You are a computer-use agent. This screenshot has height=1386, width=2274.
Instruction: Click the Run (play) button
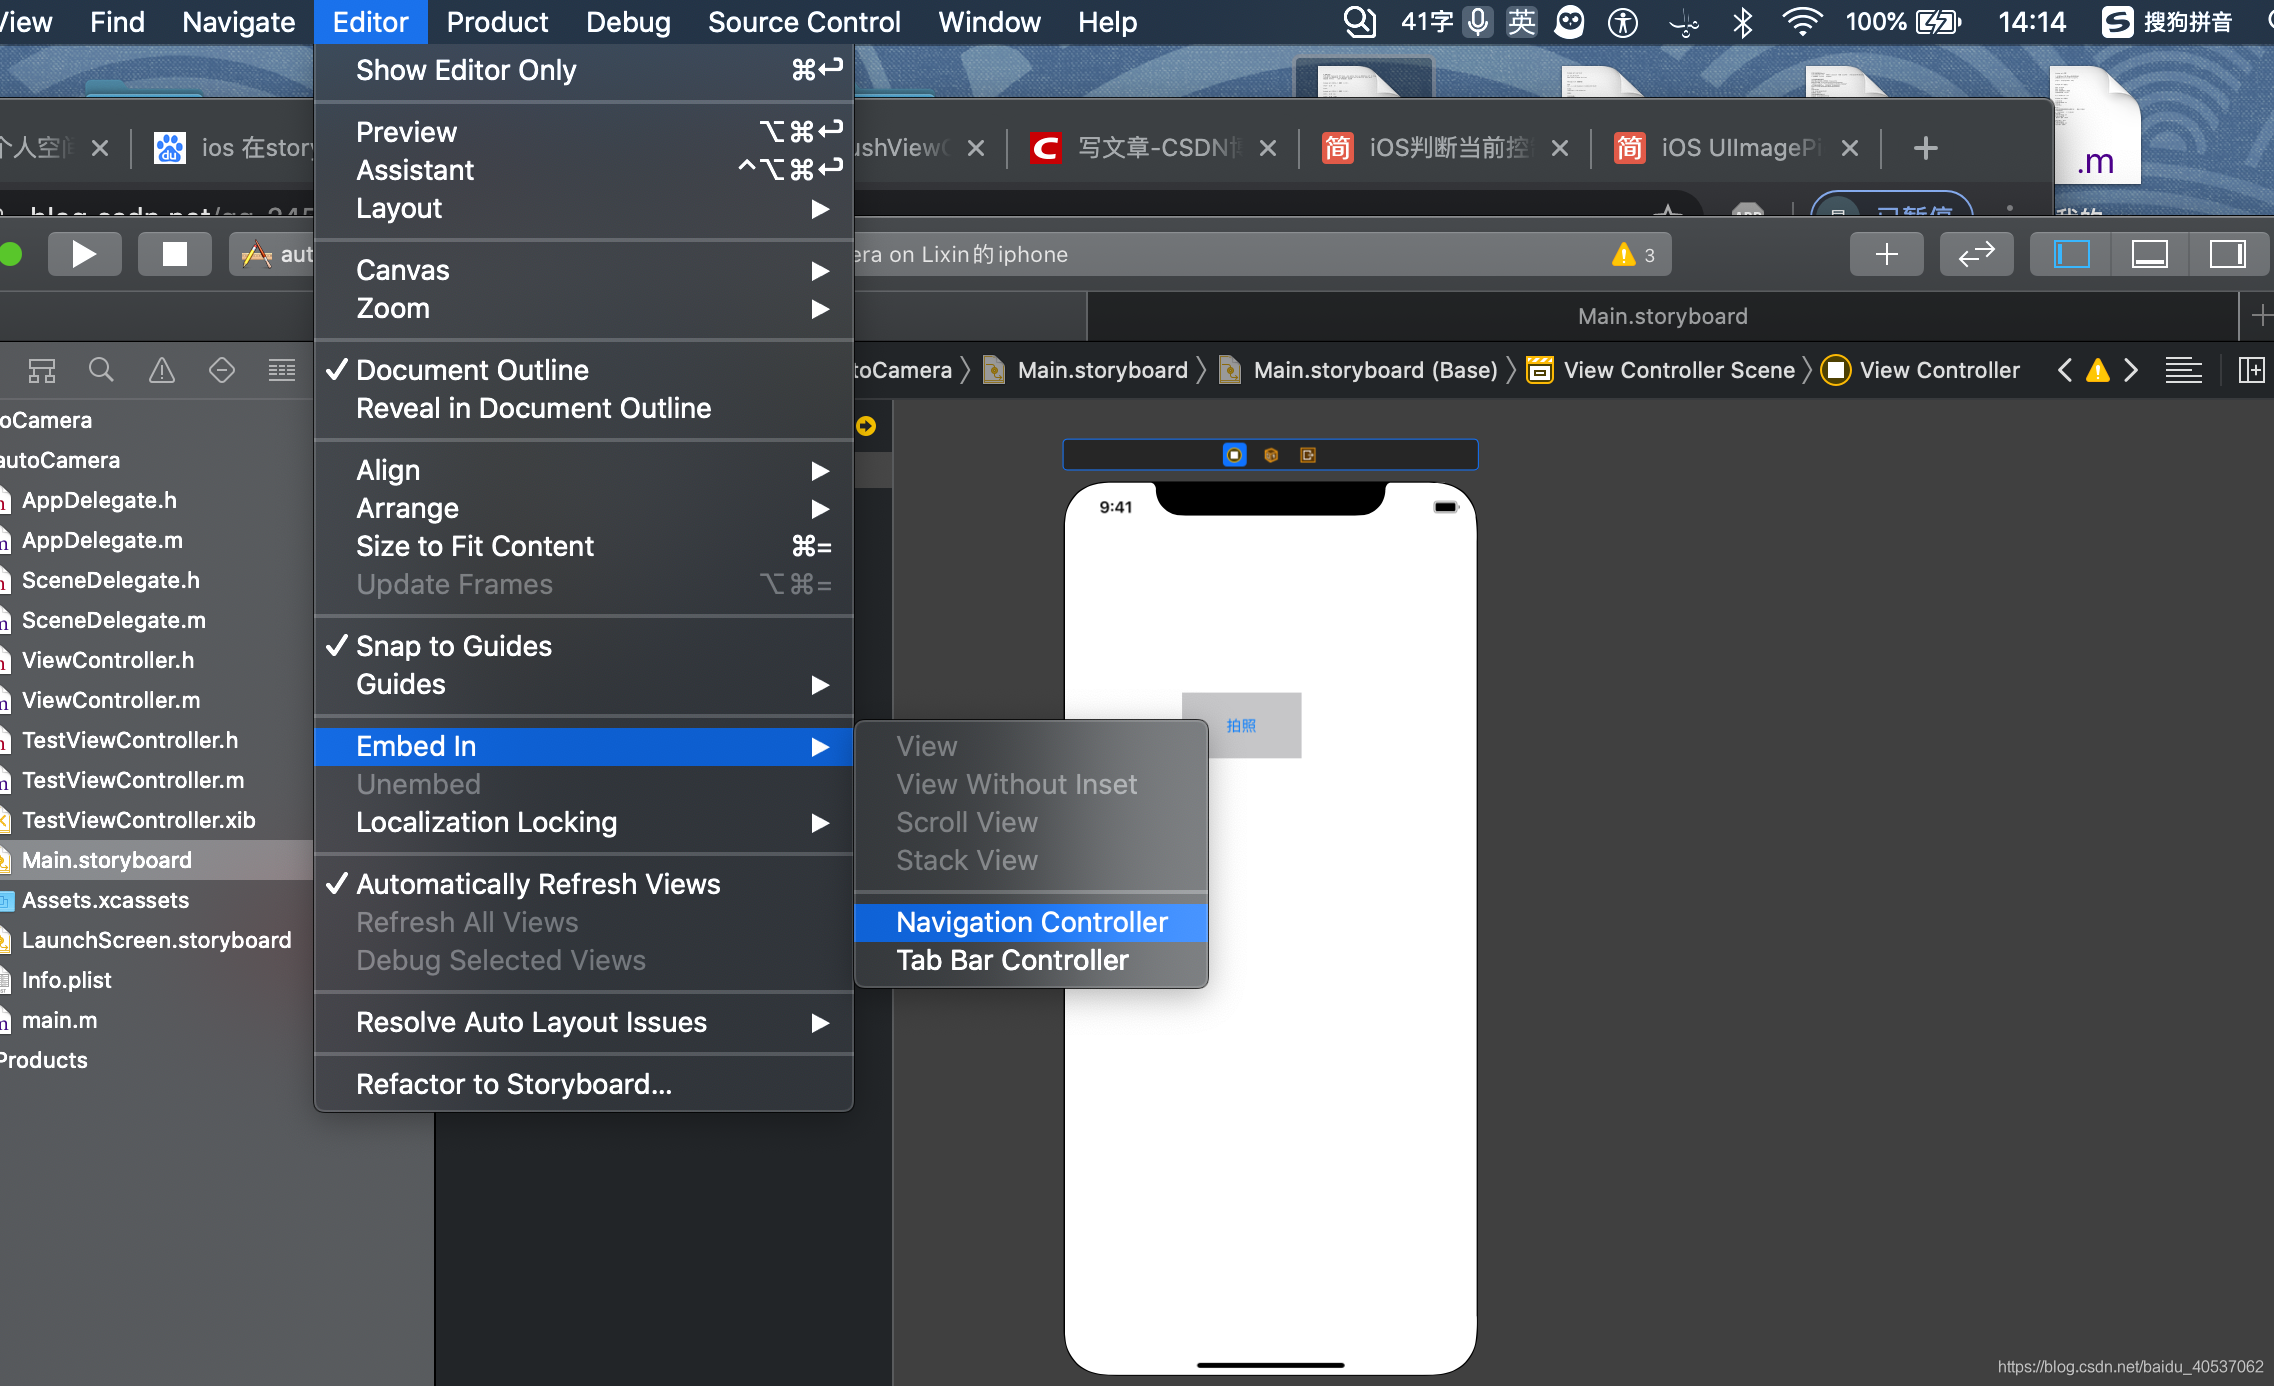(x=84, y=254)
